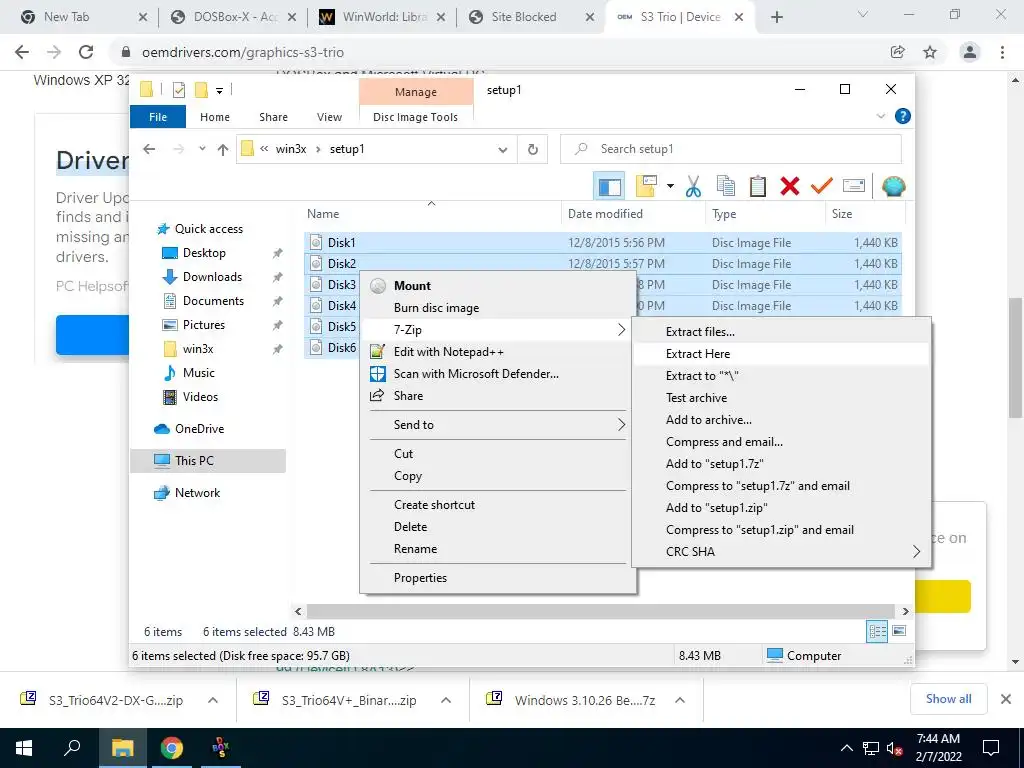Open Classic Shell settings shell icon
The width and height of the screenshot is (1024, 768).
[893, 187]
